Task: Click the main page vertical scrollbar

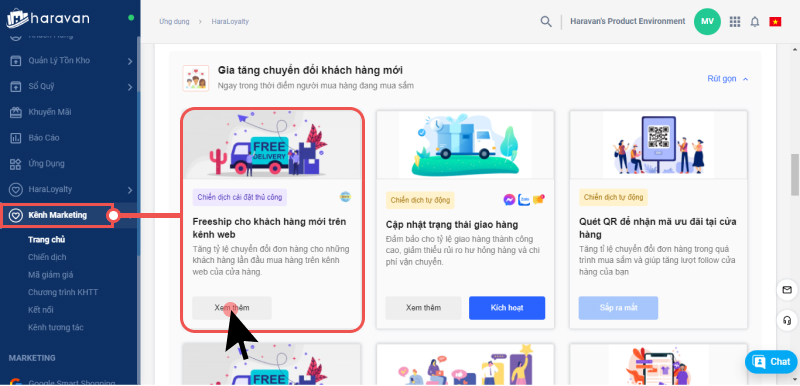Action: [794, 175]
